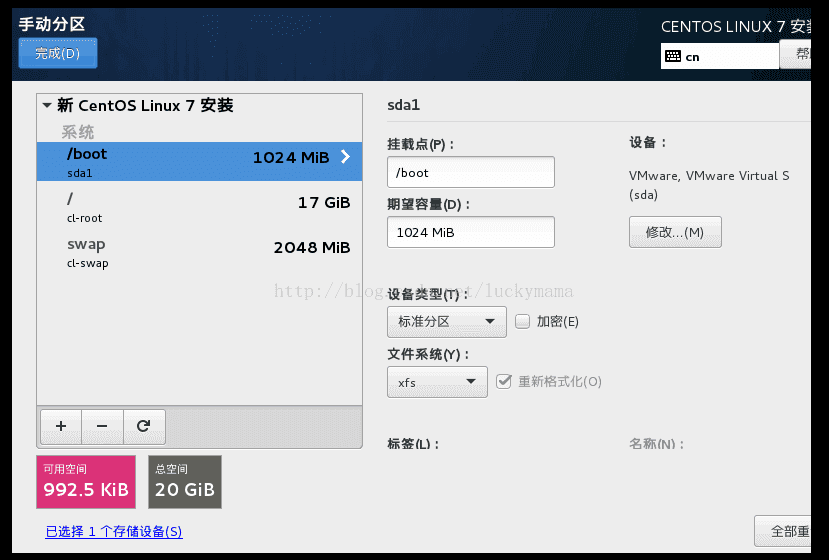Open the 标准分区 device type dropdown
The image size is (829, 560).
[447, 322]
